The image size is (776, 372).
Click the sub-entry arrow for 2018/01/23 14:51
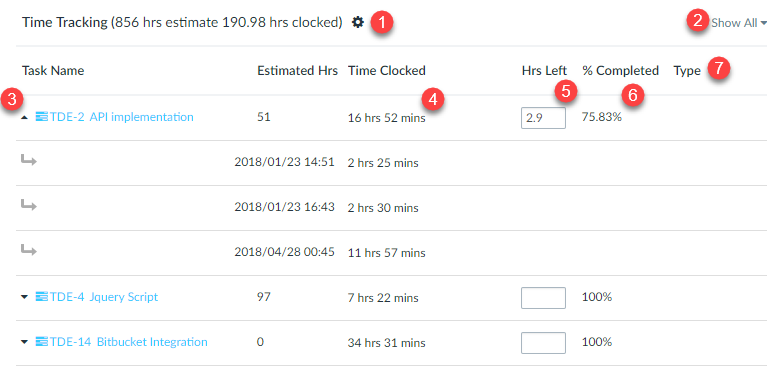[x=29, y=160]
